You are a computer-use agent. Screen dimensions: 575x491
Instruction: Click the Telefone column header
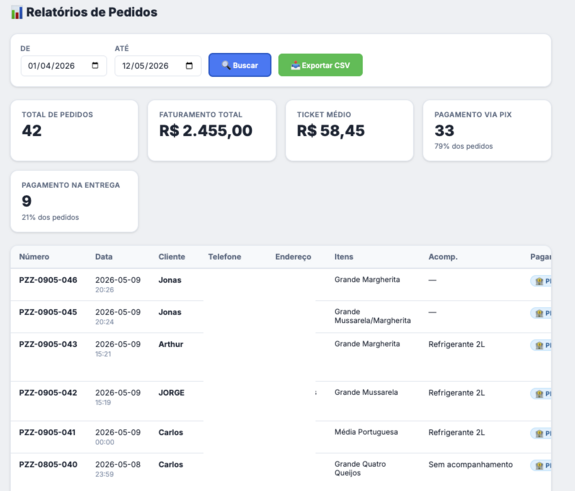pos(225,257)
